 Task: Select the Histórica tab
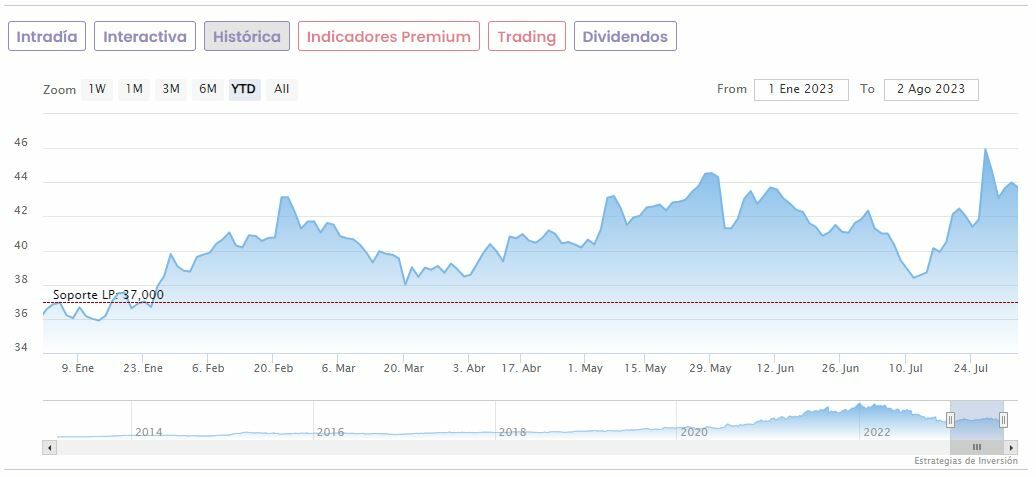pos(247,37)
